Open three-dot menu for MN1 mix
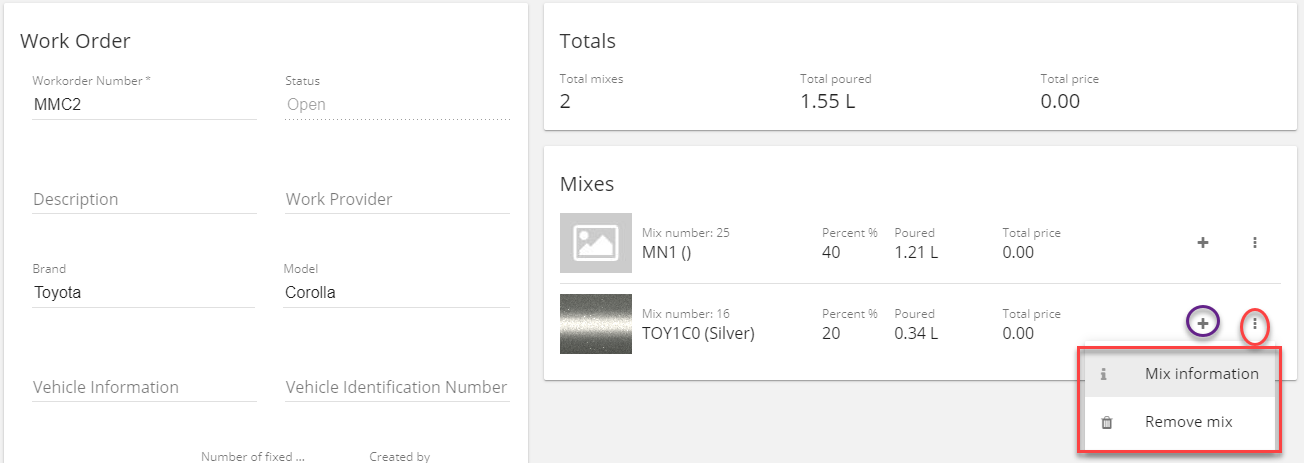This screenshot has height=463, width=1304. tap(1255, 242)
